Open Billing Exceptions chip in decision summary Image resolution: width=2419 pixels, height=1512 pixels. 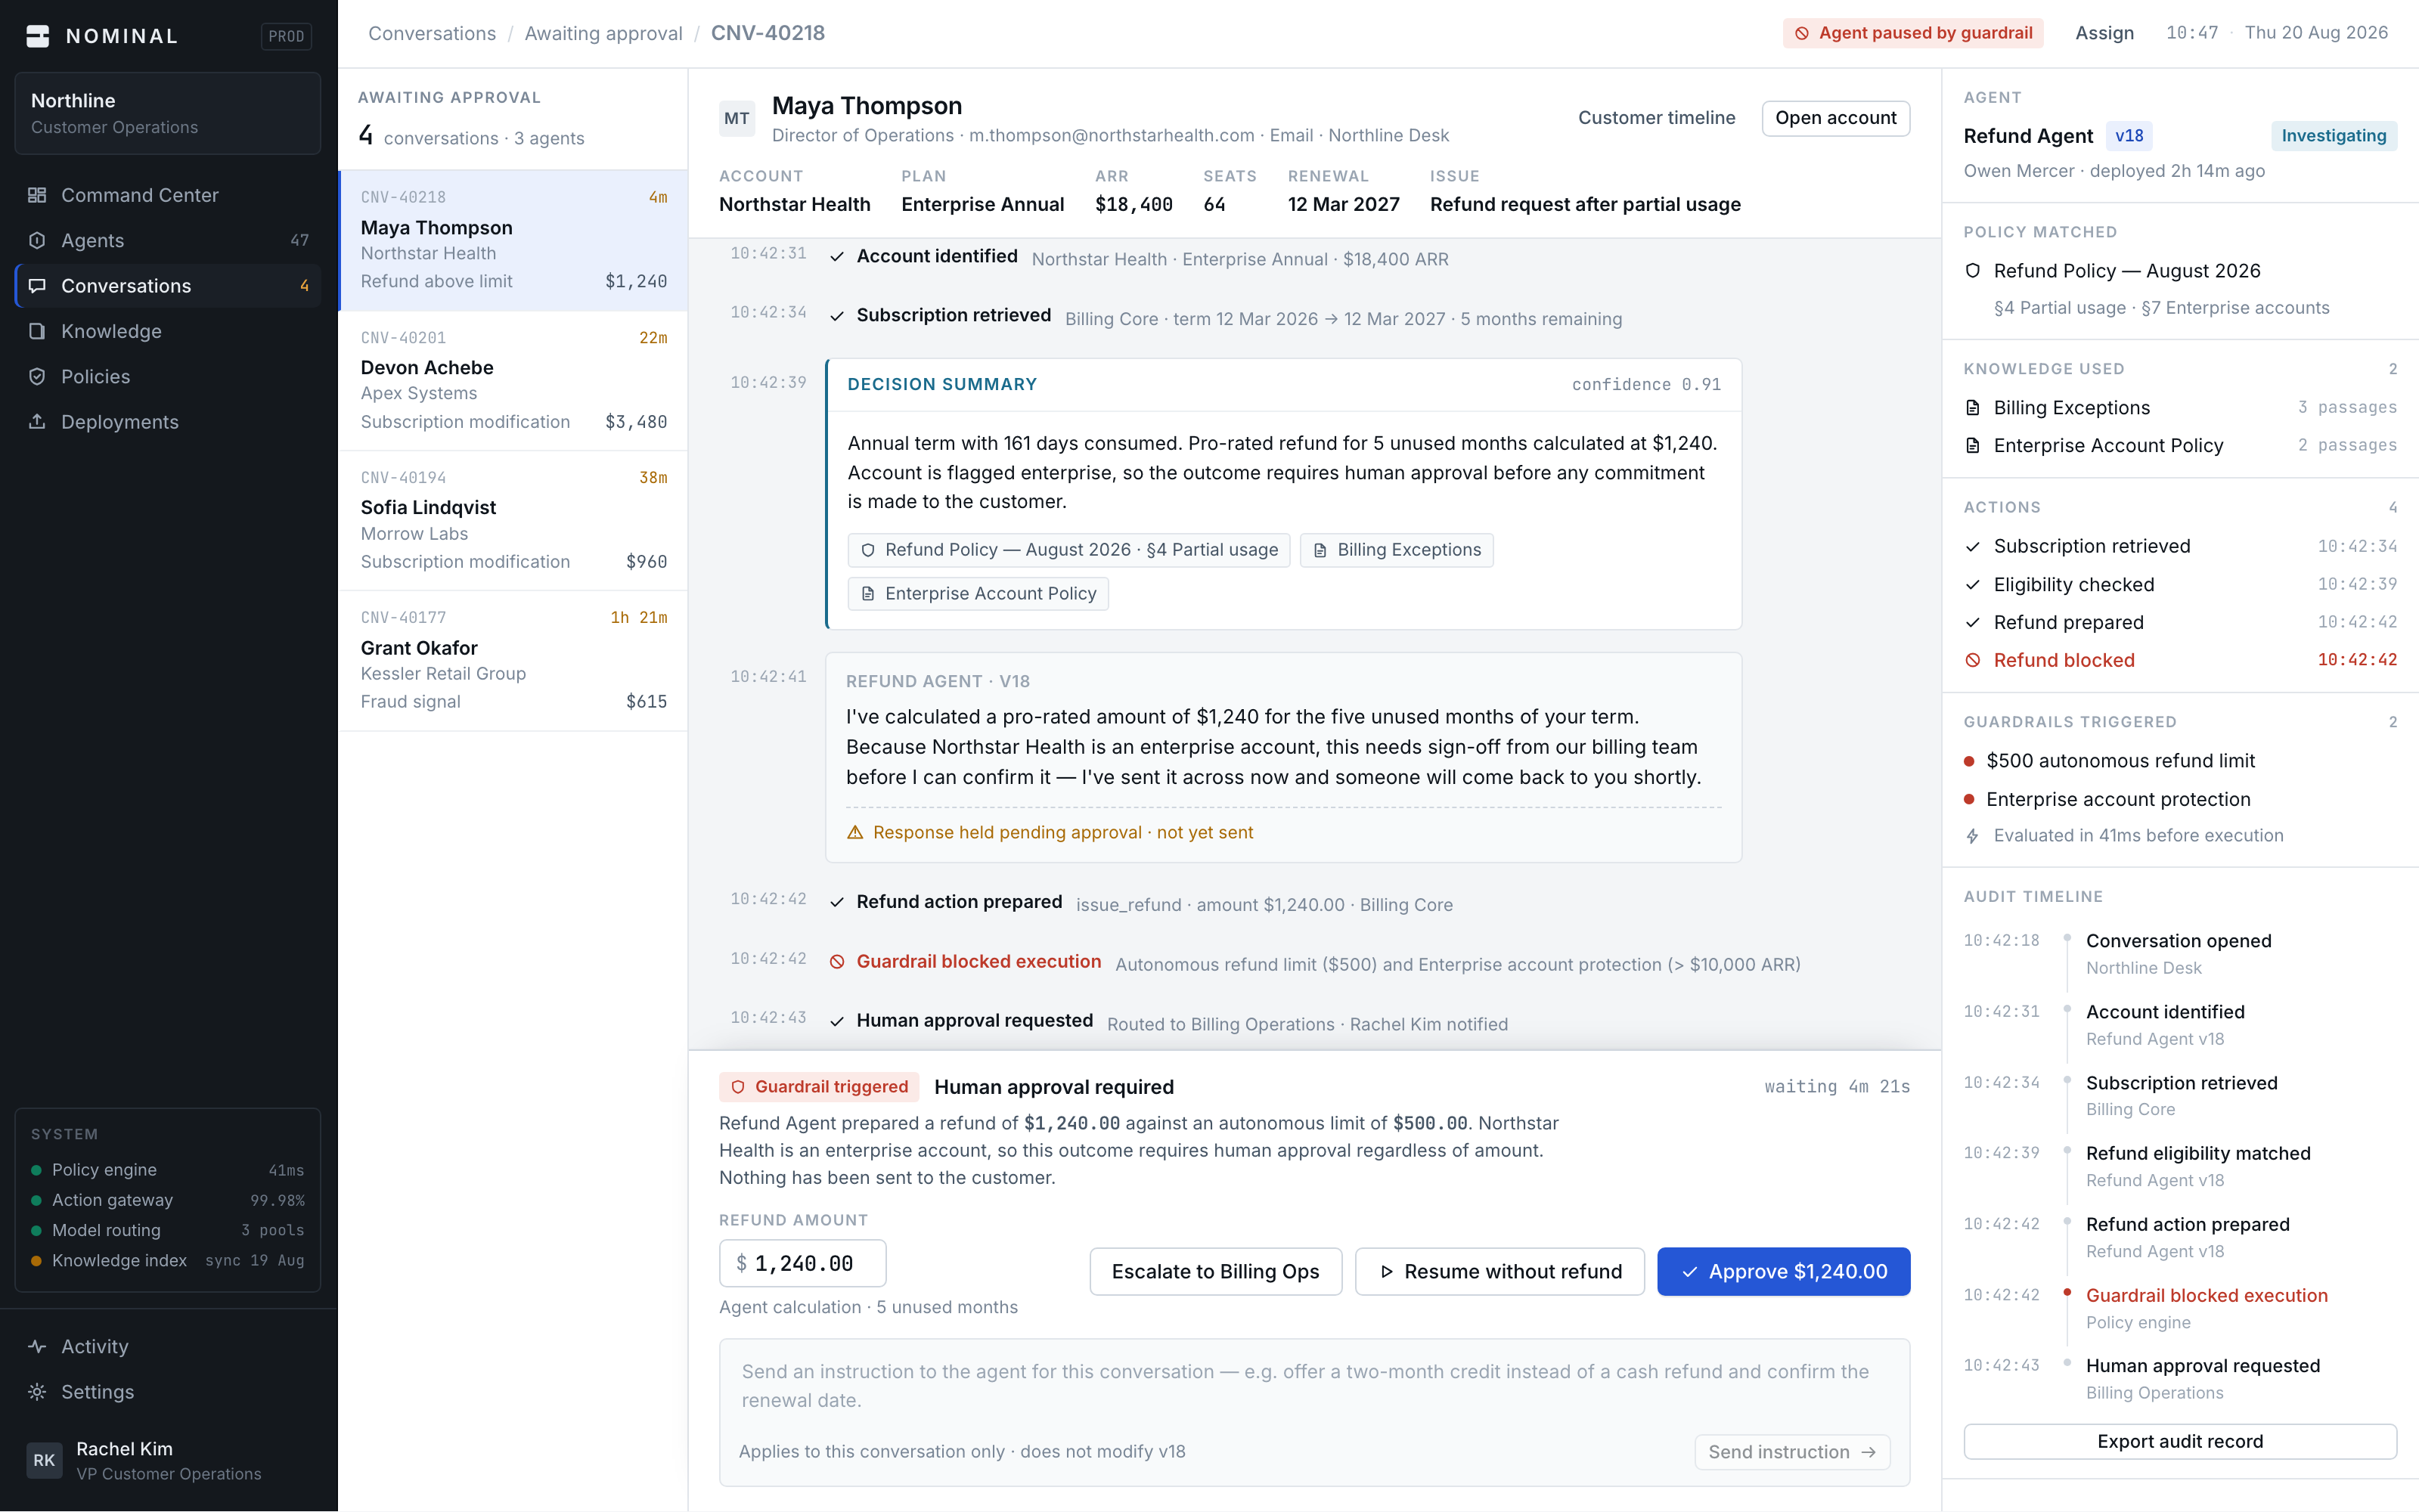click(x=1396, y=550)
